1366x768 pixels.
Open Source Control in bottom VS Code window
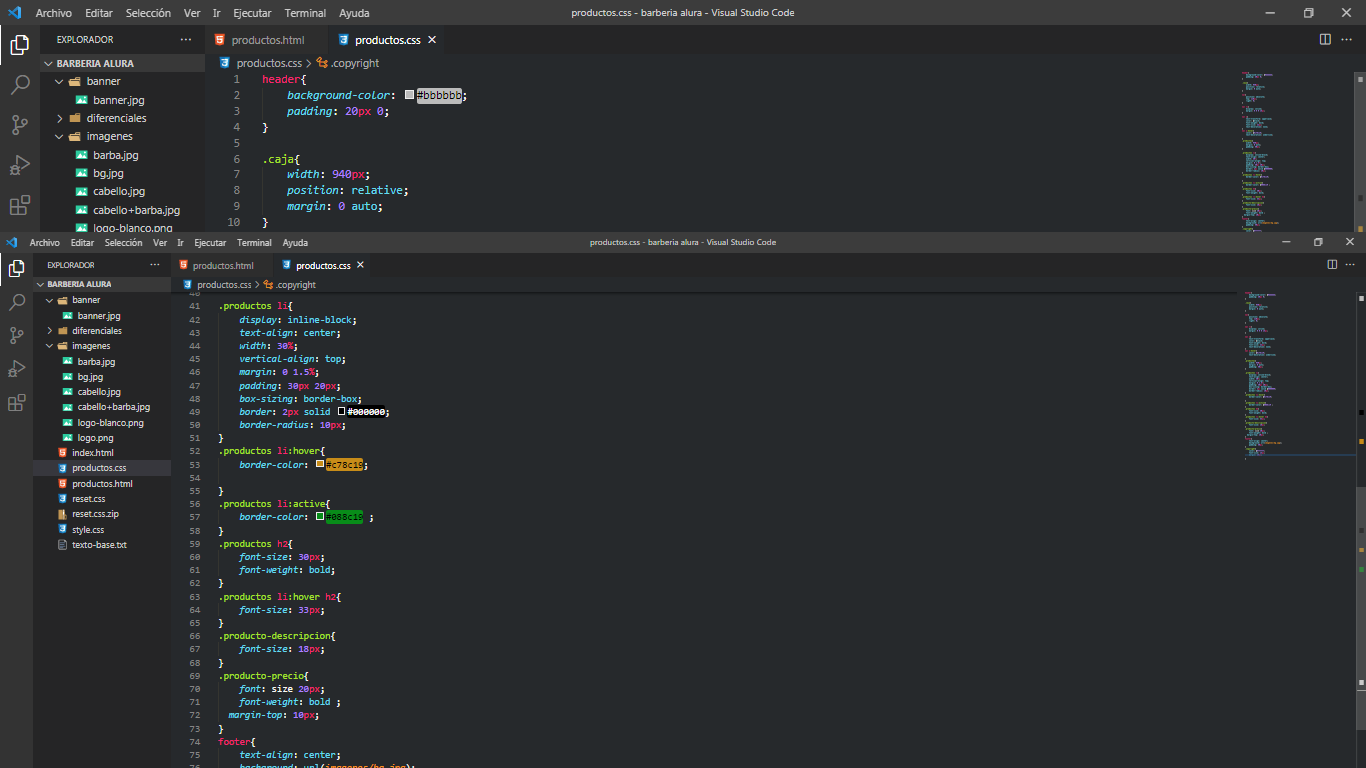(17, 335)
